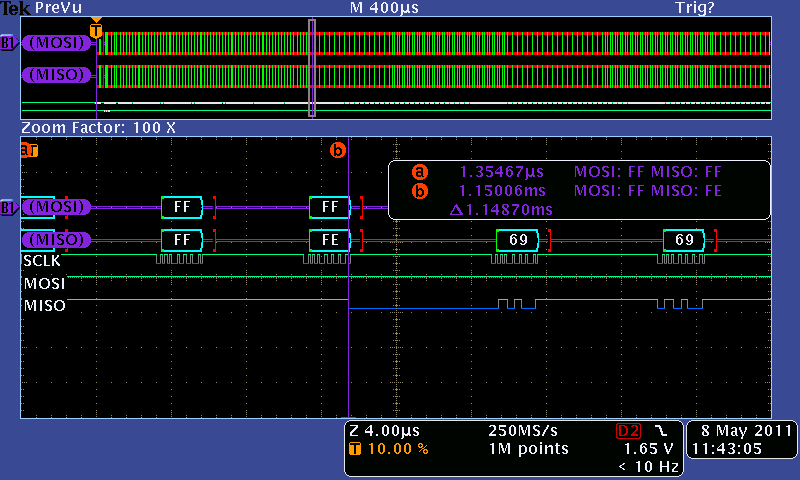Click the MISO FE decoded byte

tap(330, 240)
